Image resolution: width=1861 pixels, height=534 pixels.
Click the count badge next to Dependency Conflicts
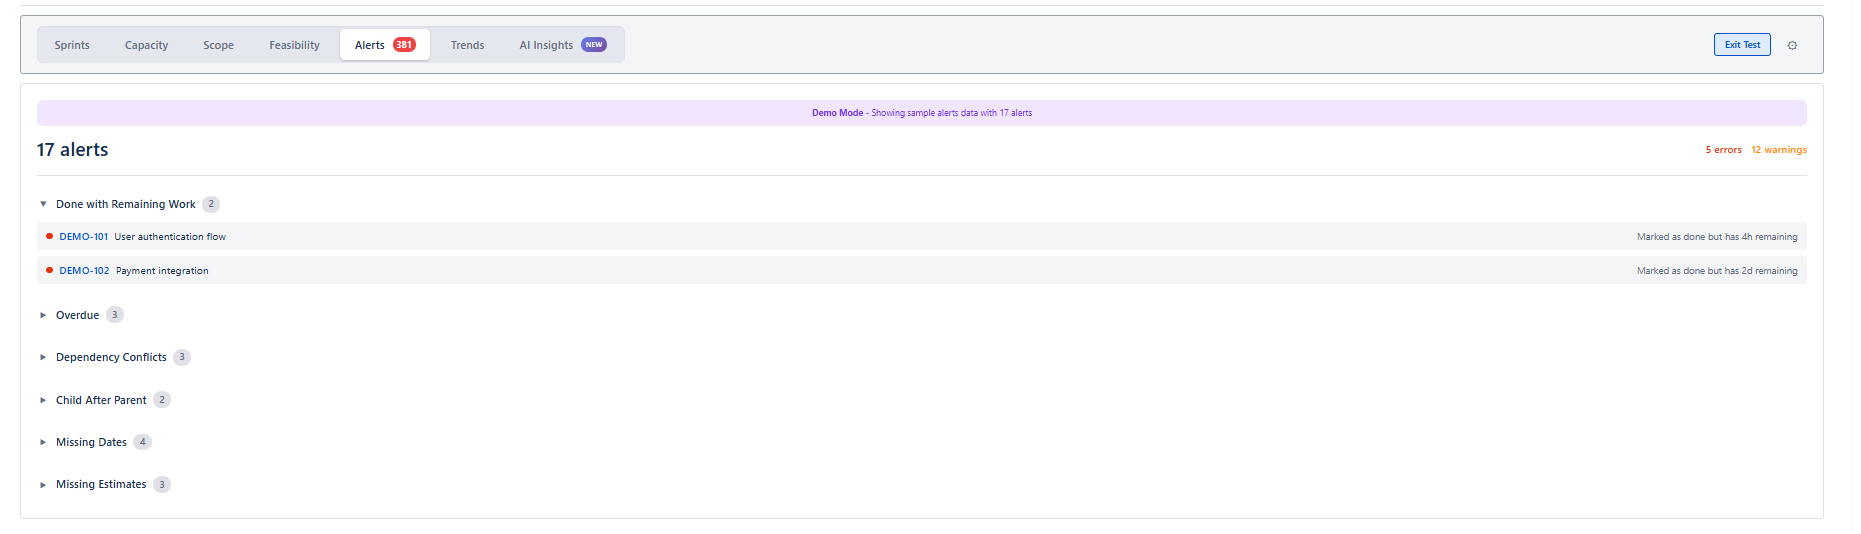[x=182, y=357]
